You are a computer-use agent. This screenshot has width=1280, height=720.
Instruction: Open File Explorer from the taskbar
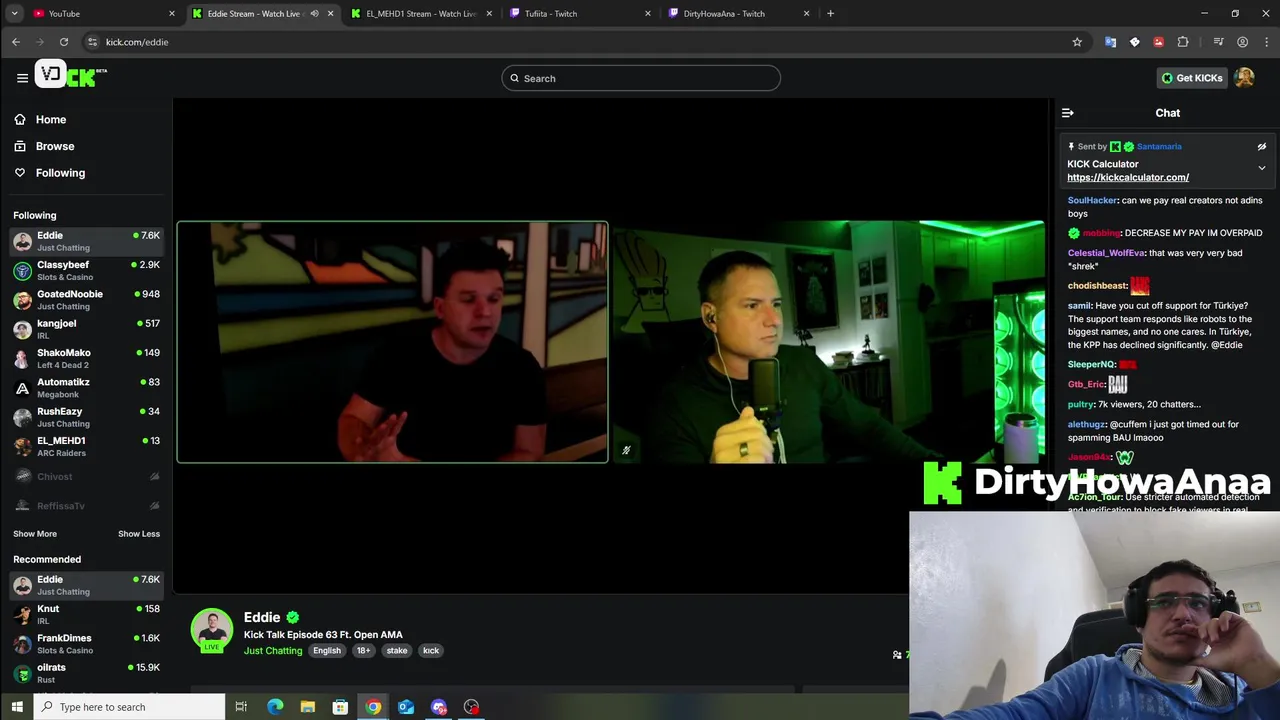pyautogui.click(x=308, y=707)
